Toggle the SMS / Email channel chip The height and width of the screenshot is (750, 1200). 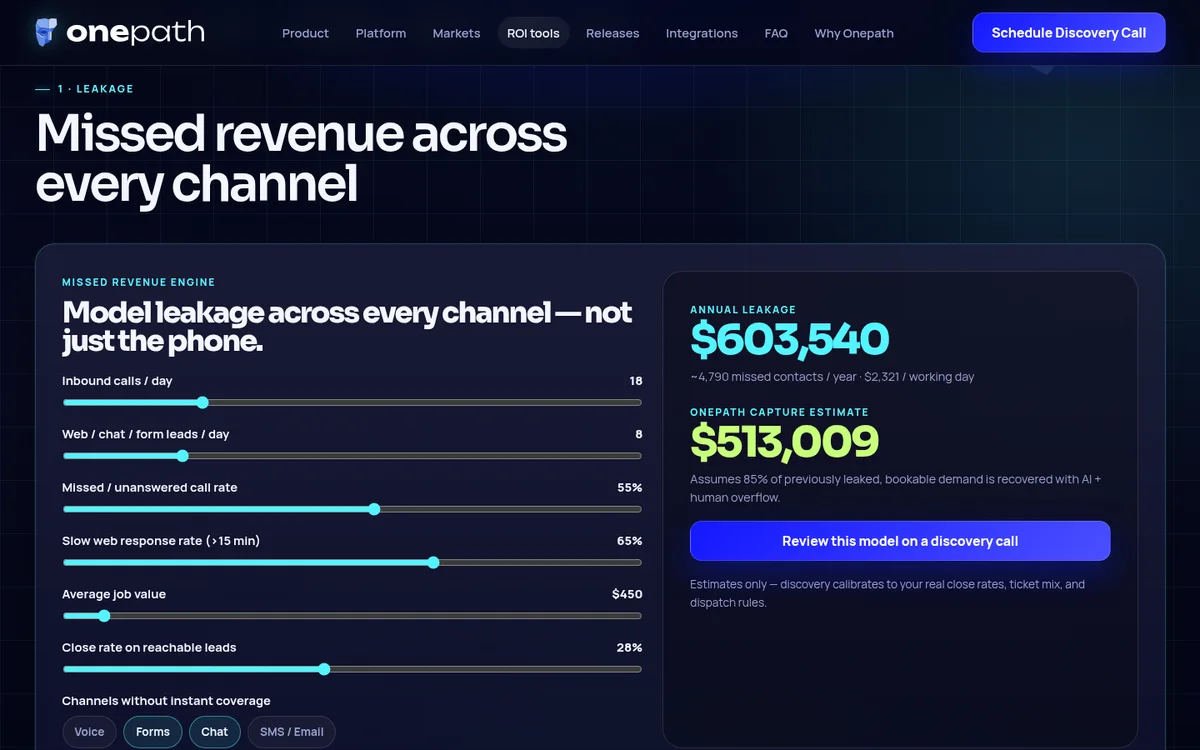click(292, 732)
